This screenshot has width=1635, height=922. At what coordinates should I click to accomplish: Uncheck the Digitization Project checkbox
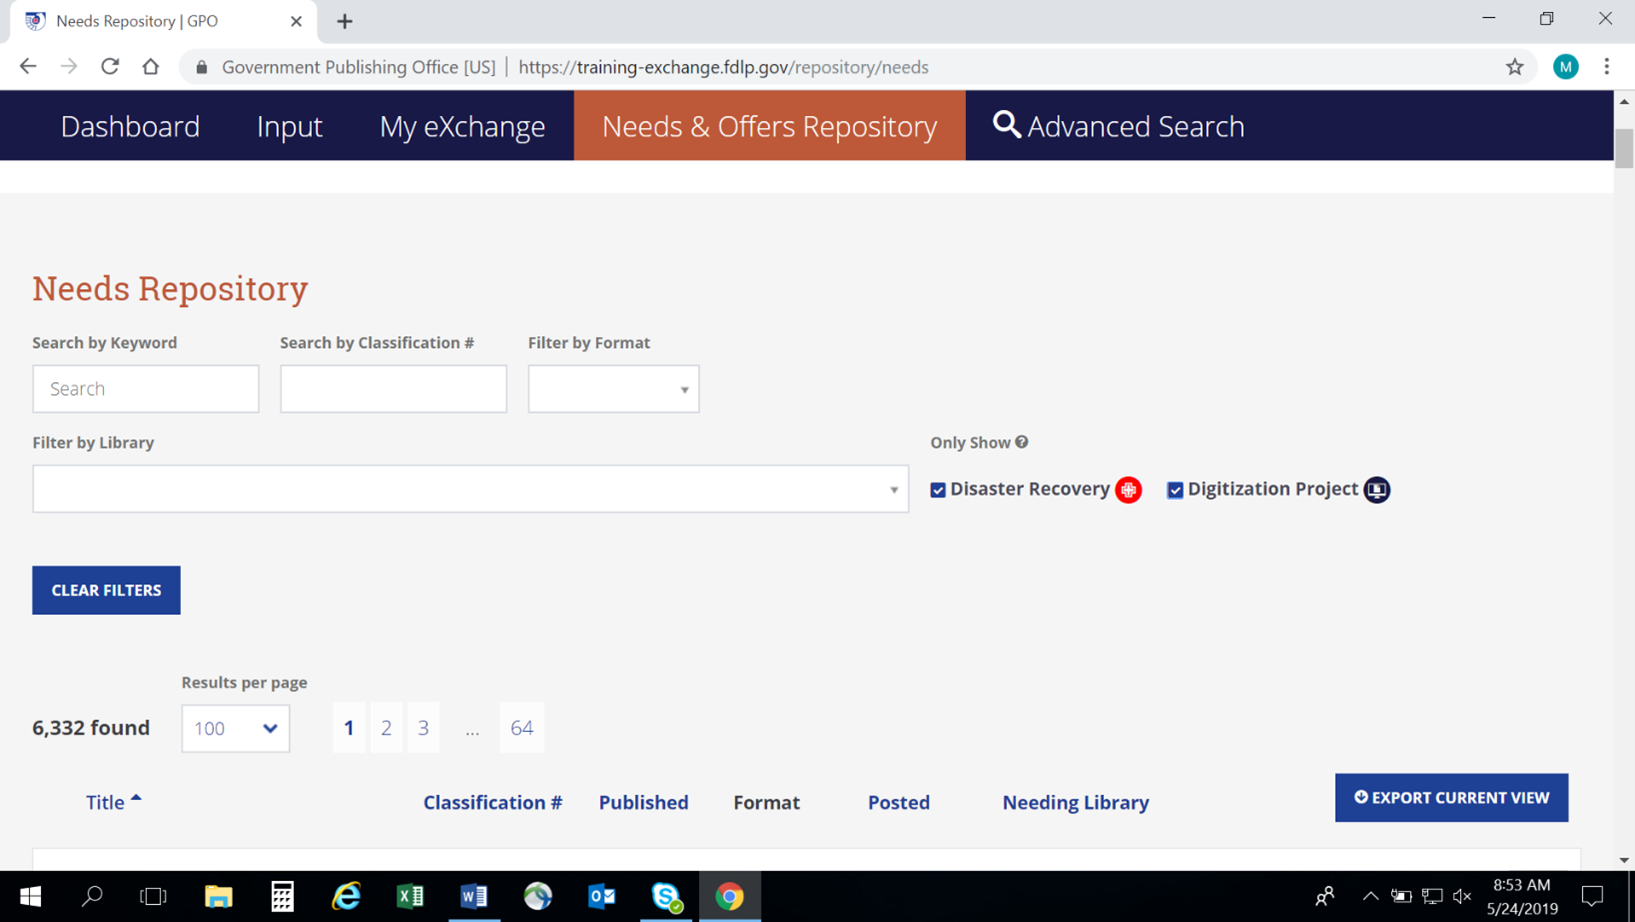click(1175, 490)
